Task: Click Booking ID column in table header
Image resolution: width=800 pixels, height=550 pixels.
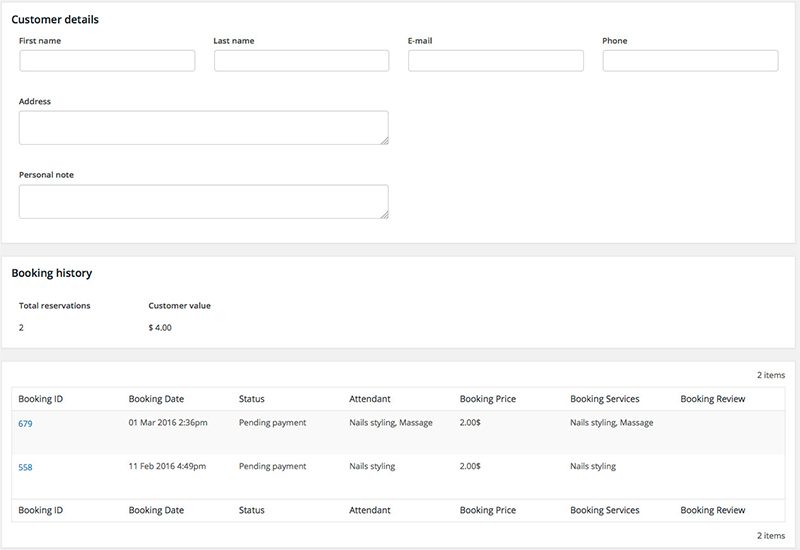Action: point(41,399)
